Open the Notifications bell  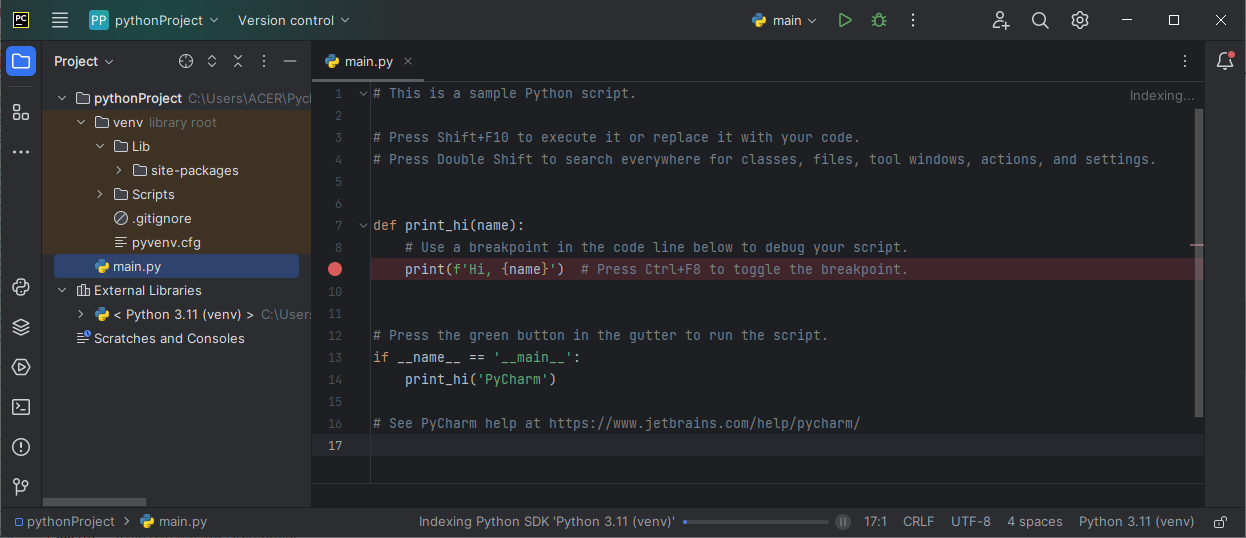pos(1225,61)
